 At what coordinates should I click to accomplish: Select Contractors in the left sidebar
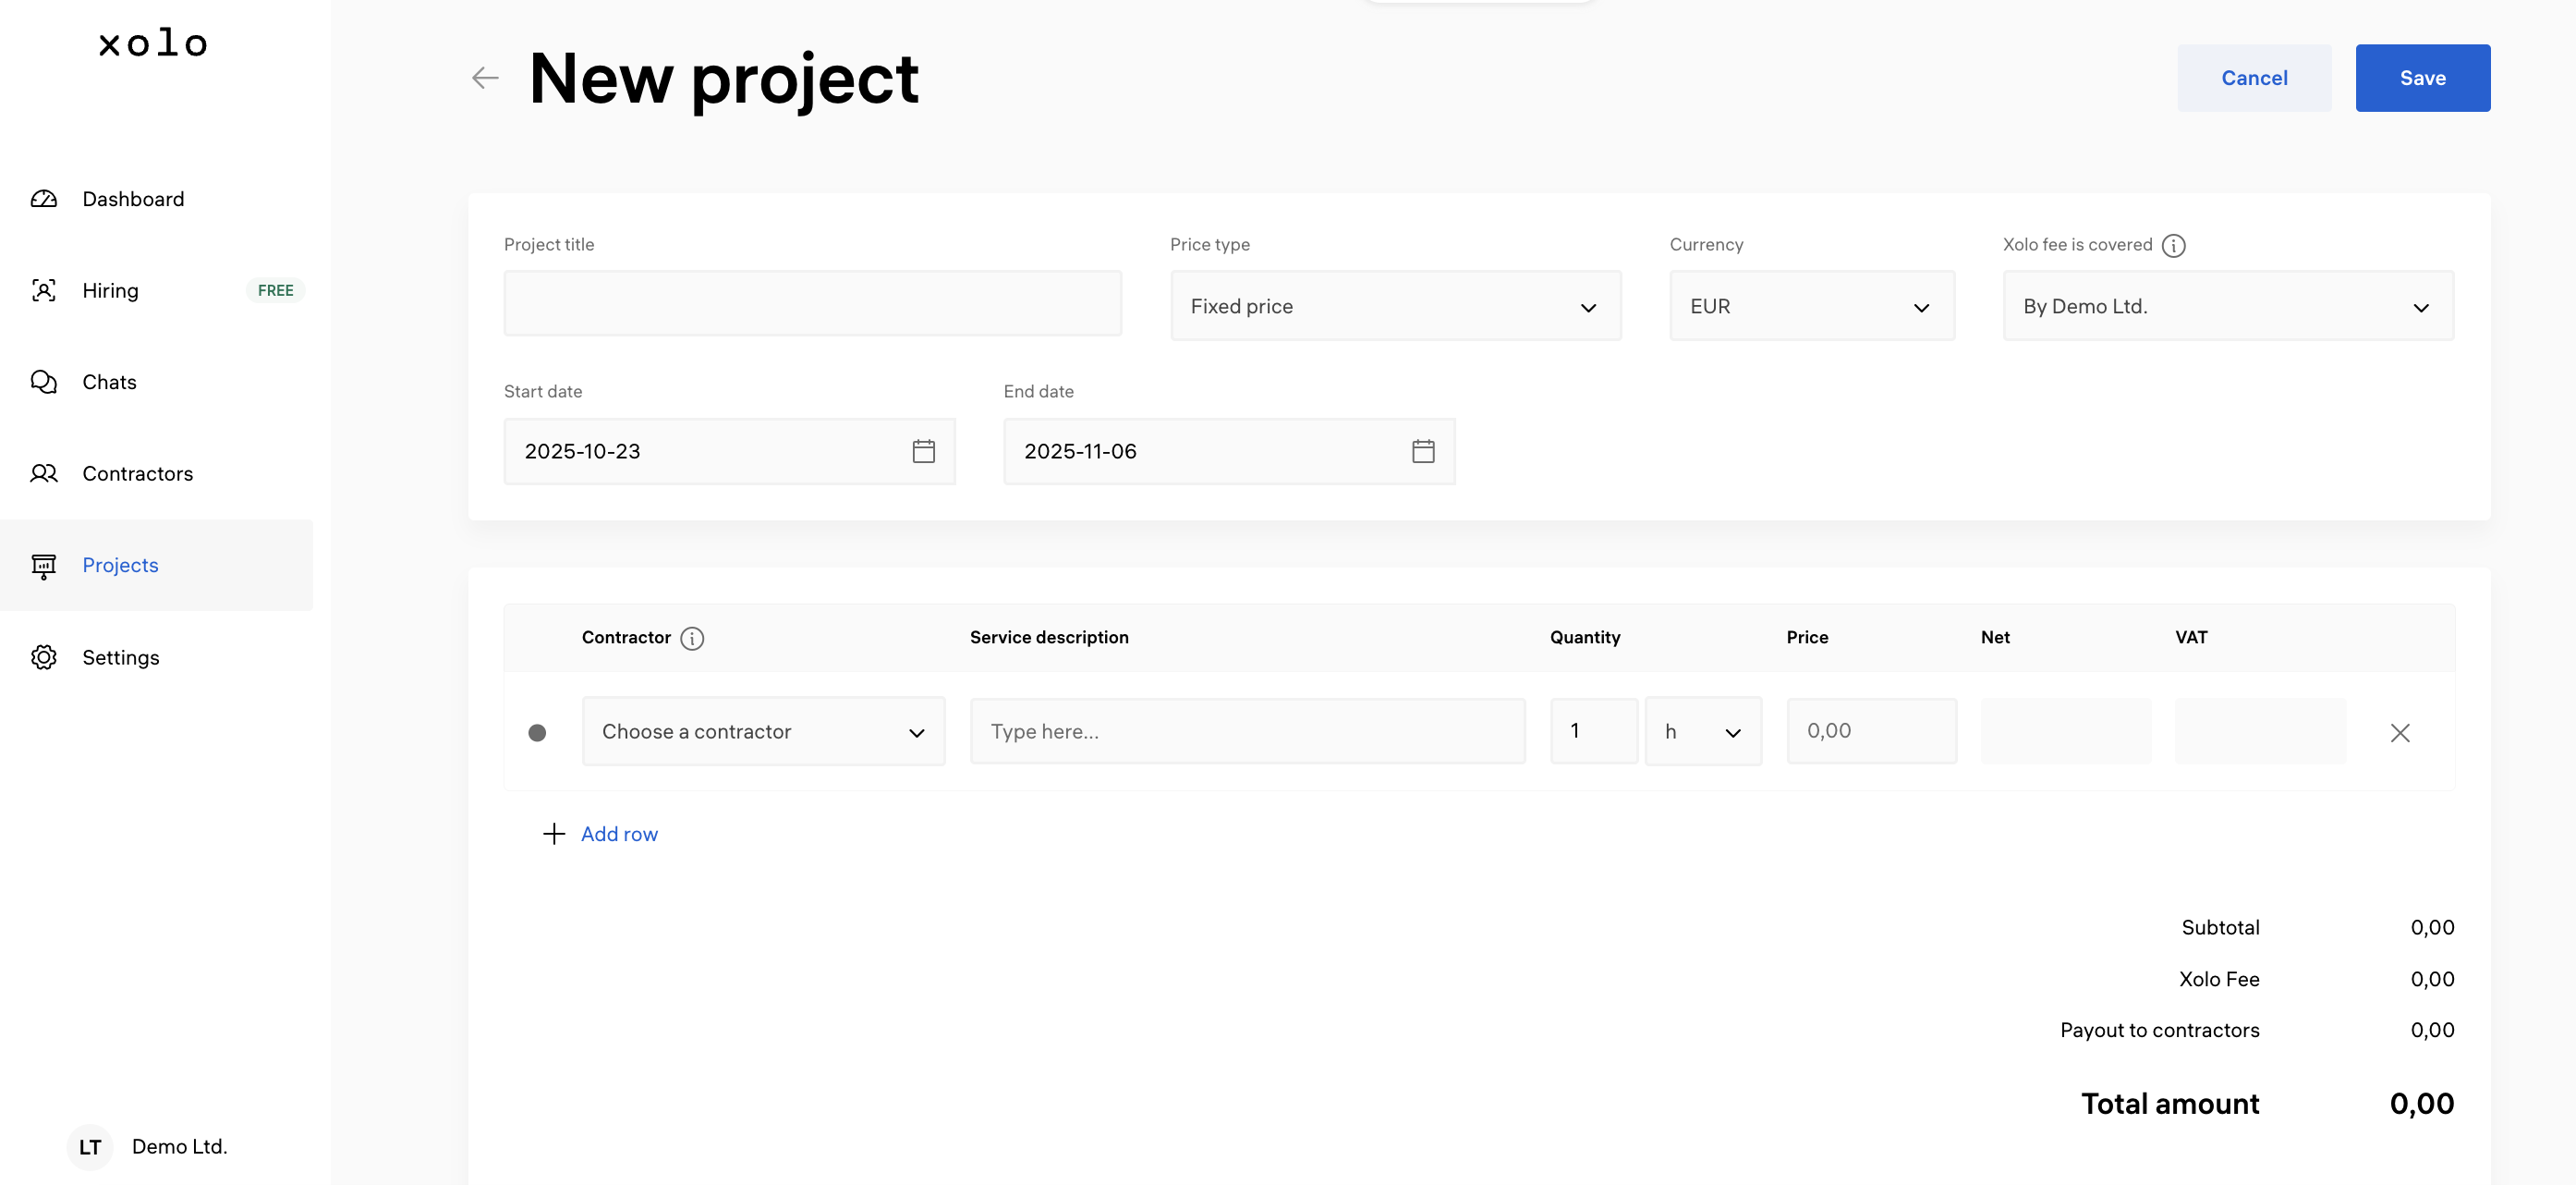[x=137, y=473]
